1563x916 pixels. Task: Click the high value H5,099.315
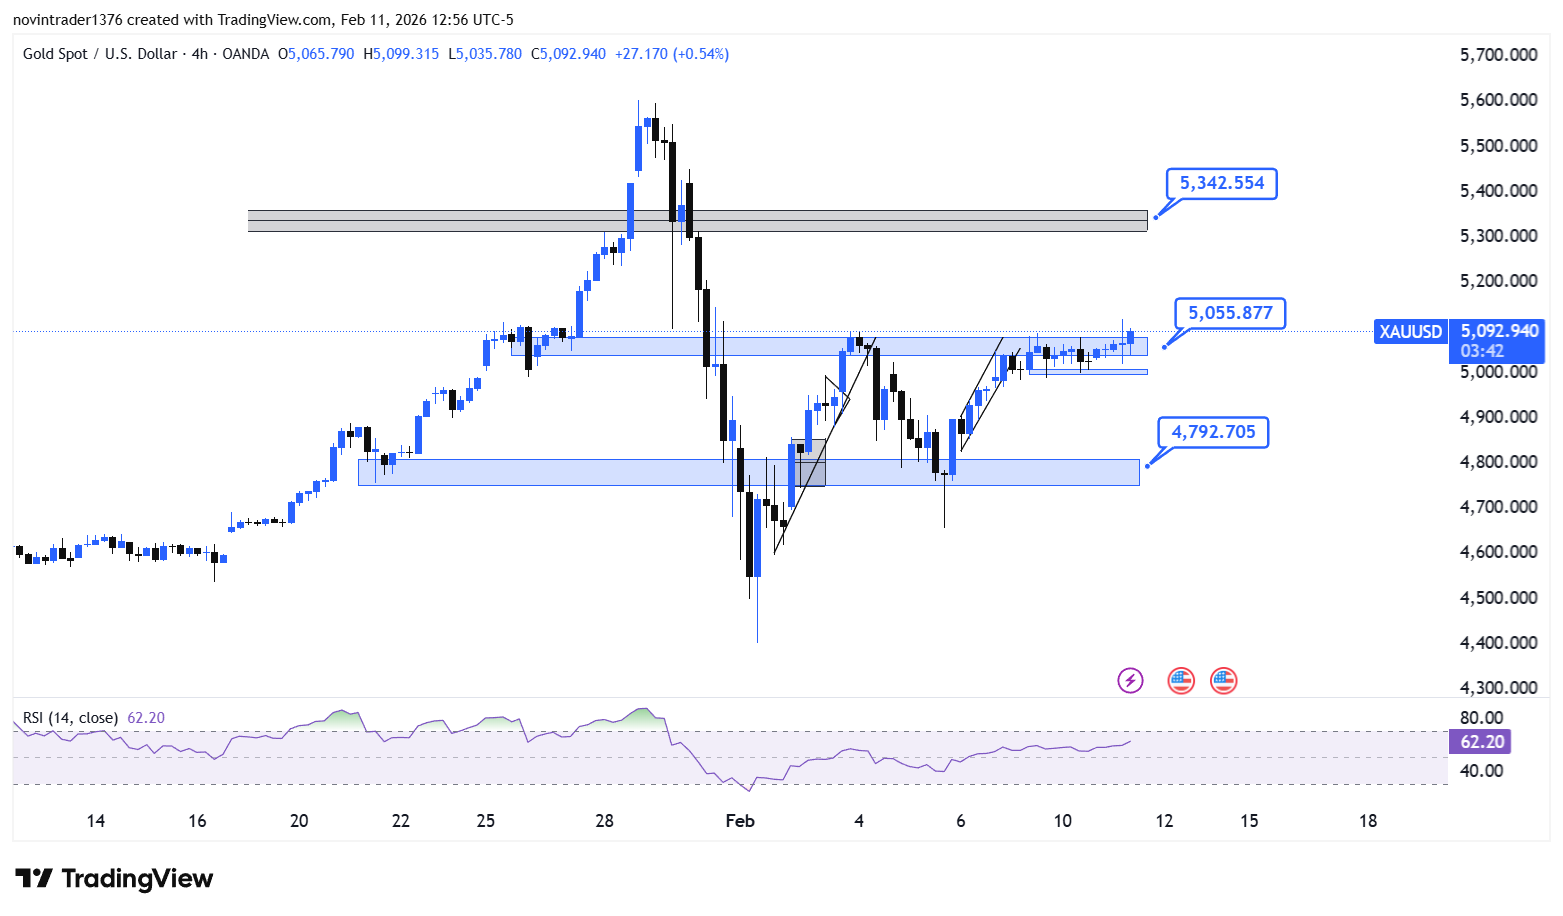coord(401,54)
